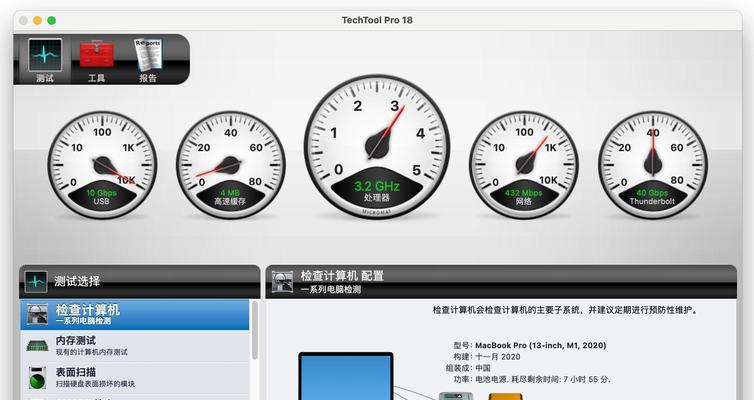Click the 测试选择 panel header icon

tap(36, 282)
